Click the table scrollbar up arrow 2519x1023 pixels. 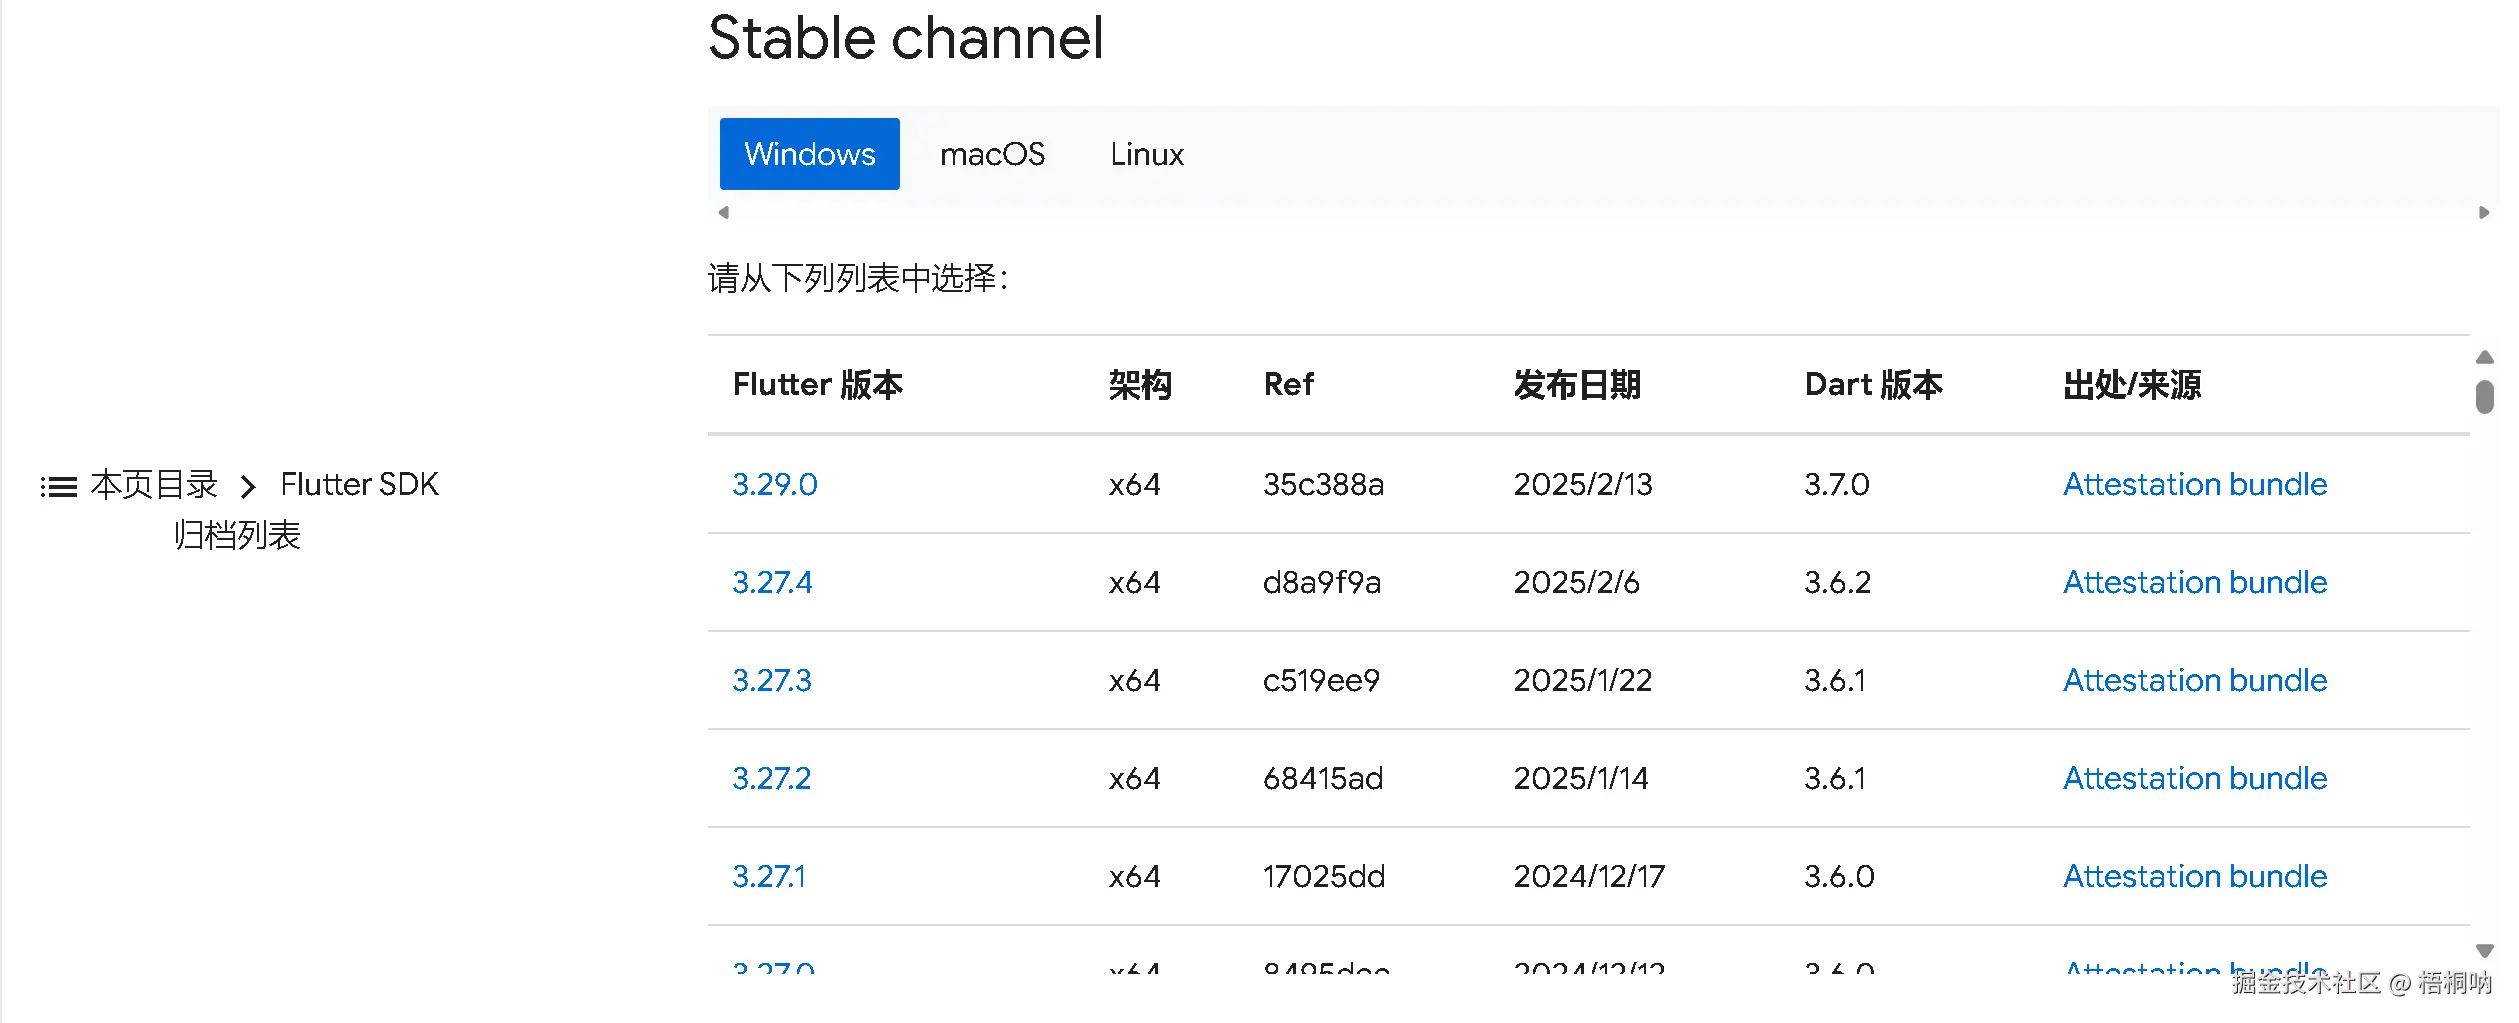tap(2484, 357)
